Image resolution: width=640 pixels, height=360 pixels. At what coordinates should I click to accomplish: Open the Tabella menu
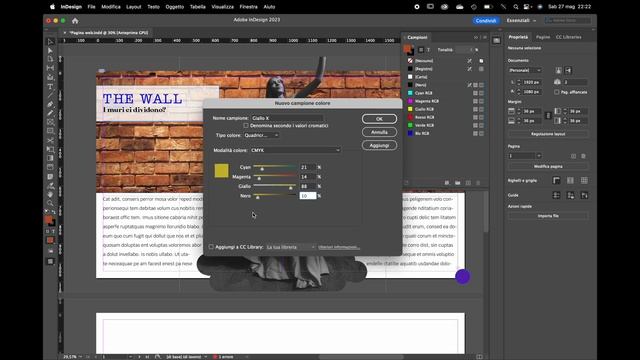[198, 7]
